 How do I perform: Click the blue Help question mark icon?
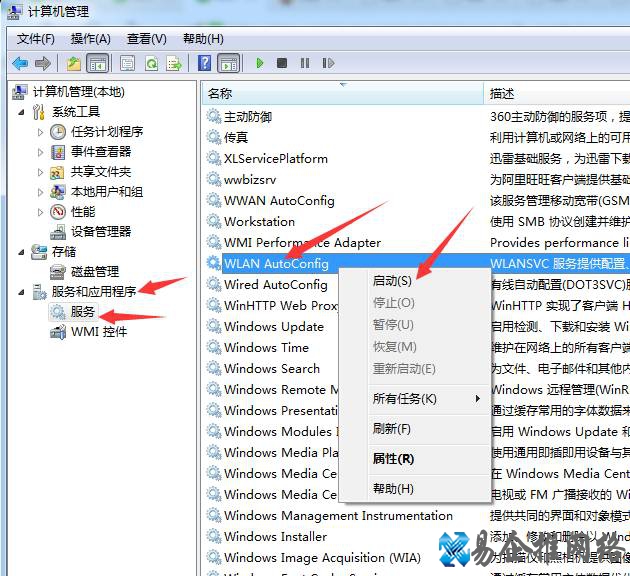coord(204,63)
